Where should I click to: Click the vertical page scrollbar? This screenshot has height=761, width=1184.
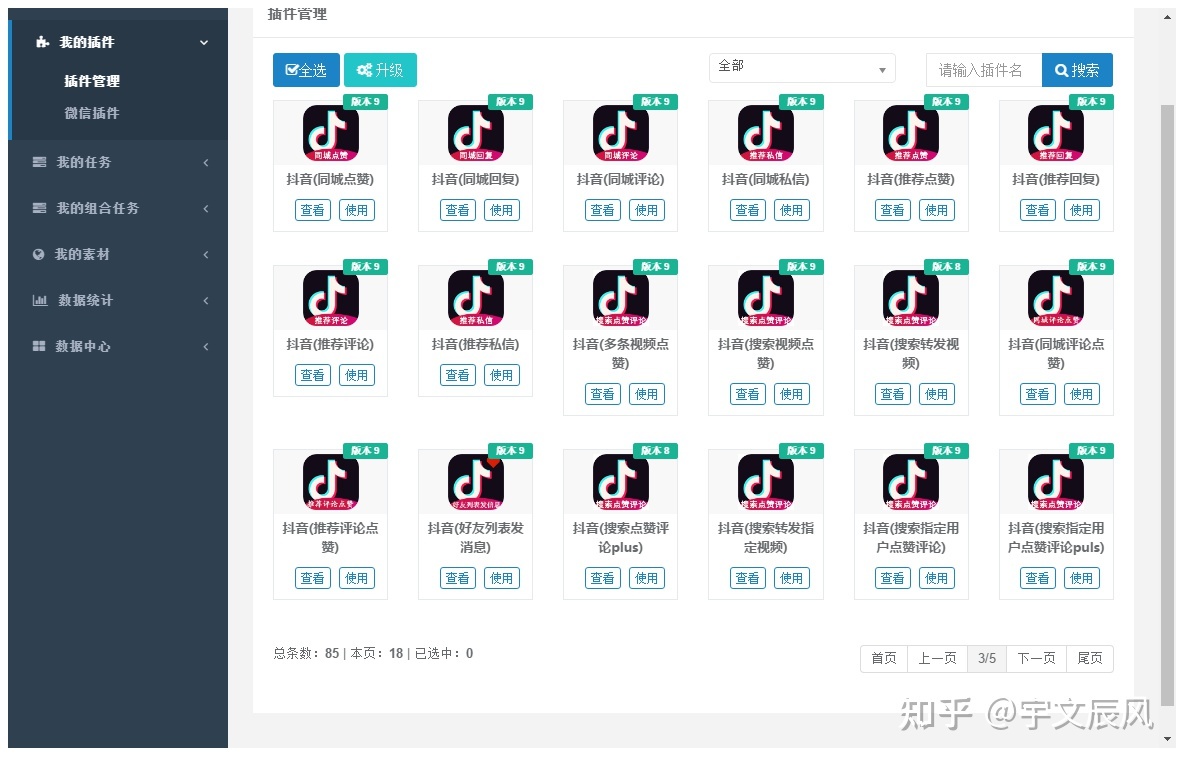point(1167,400)
